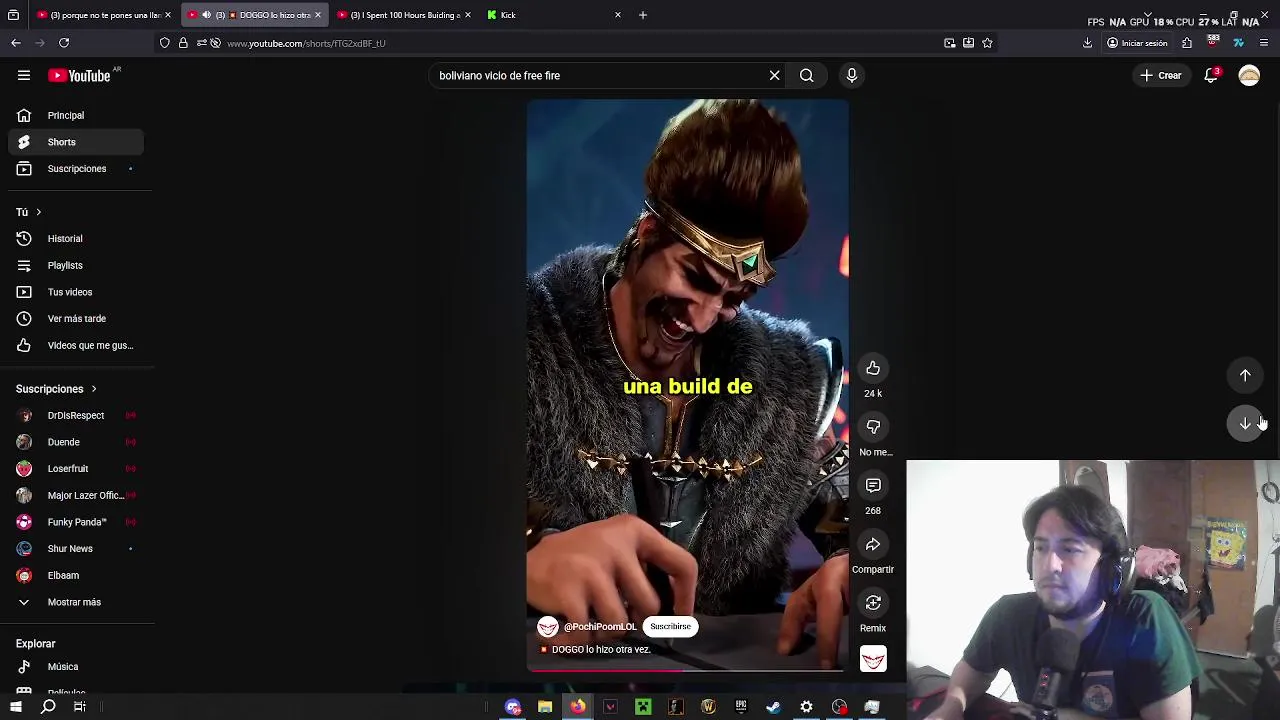
Task: Open the Crear upload button
Action: point(1161,75)
